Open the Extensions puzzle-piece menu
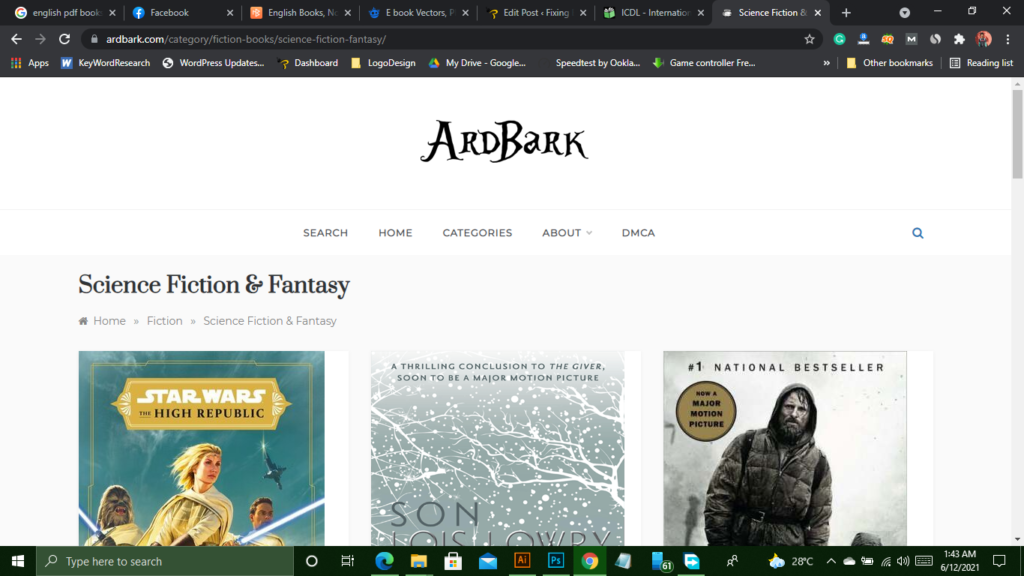 pyautogui.click(x=959, y=39)
